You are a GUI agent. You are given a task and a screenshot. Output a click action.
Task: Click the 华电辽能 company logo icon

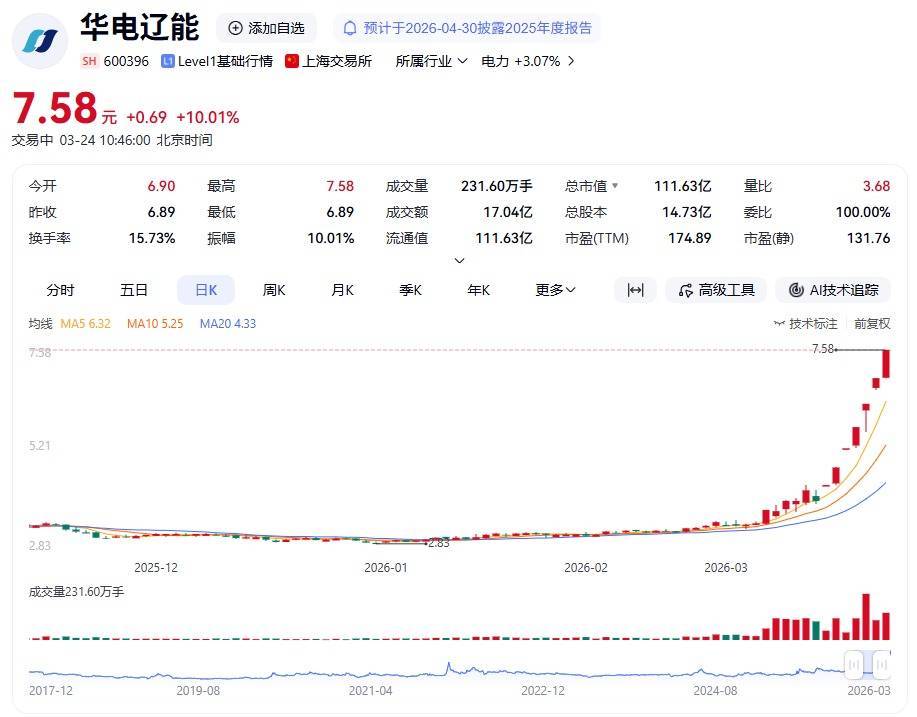coord(40,40)
